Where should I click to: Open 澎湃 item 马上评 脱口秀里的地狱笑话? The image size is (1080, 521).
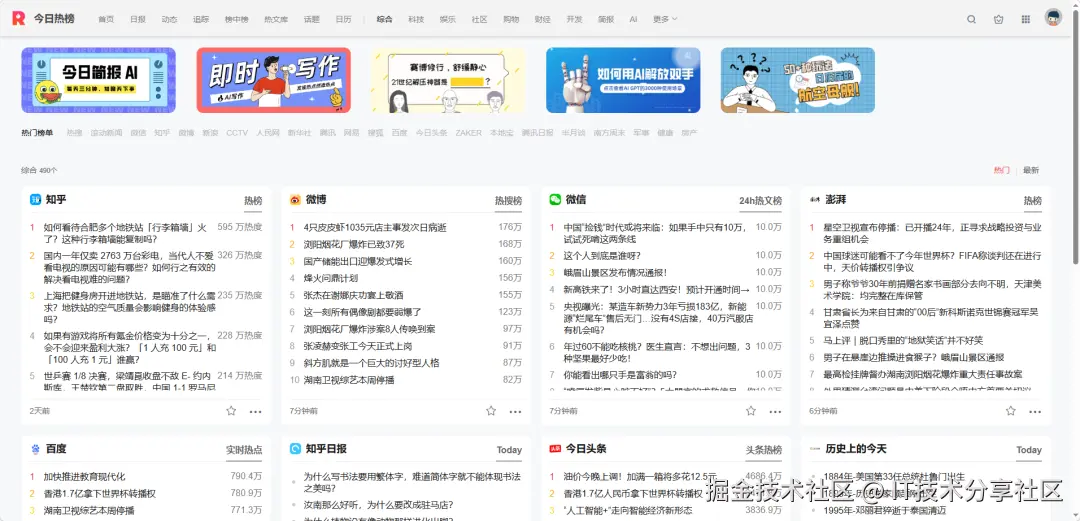click(903, 340)
